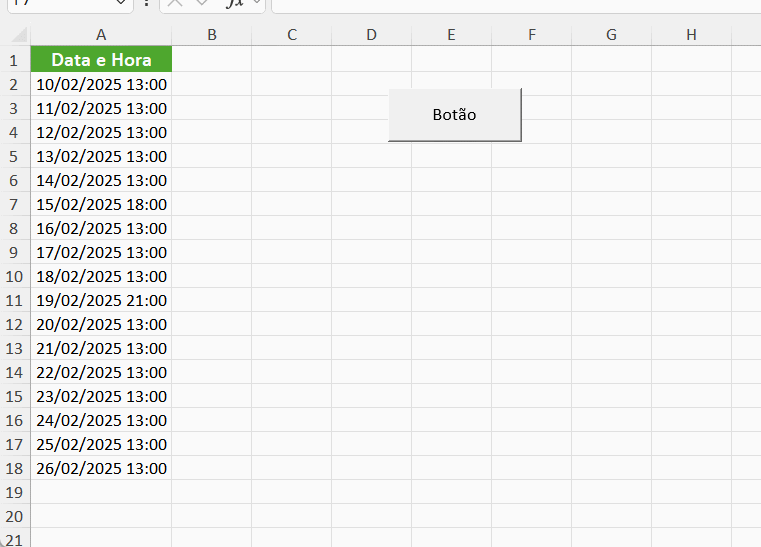This screenshot has width=761, height=547.
Task: Click the Botão button on the sheet
Action: pos(454,115)
